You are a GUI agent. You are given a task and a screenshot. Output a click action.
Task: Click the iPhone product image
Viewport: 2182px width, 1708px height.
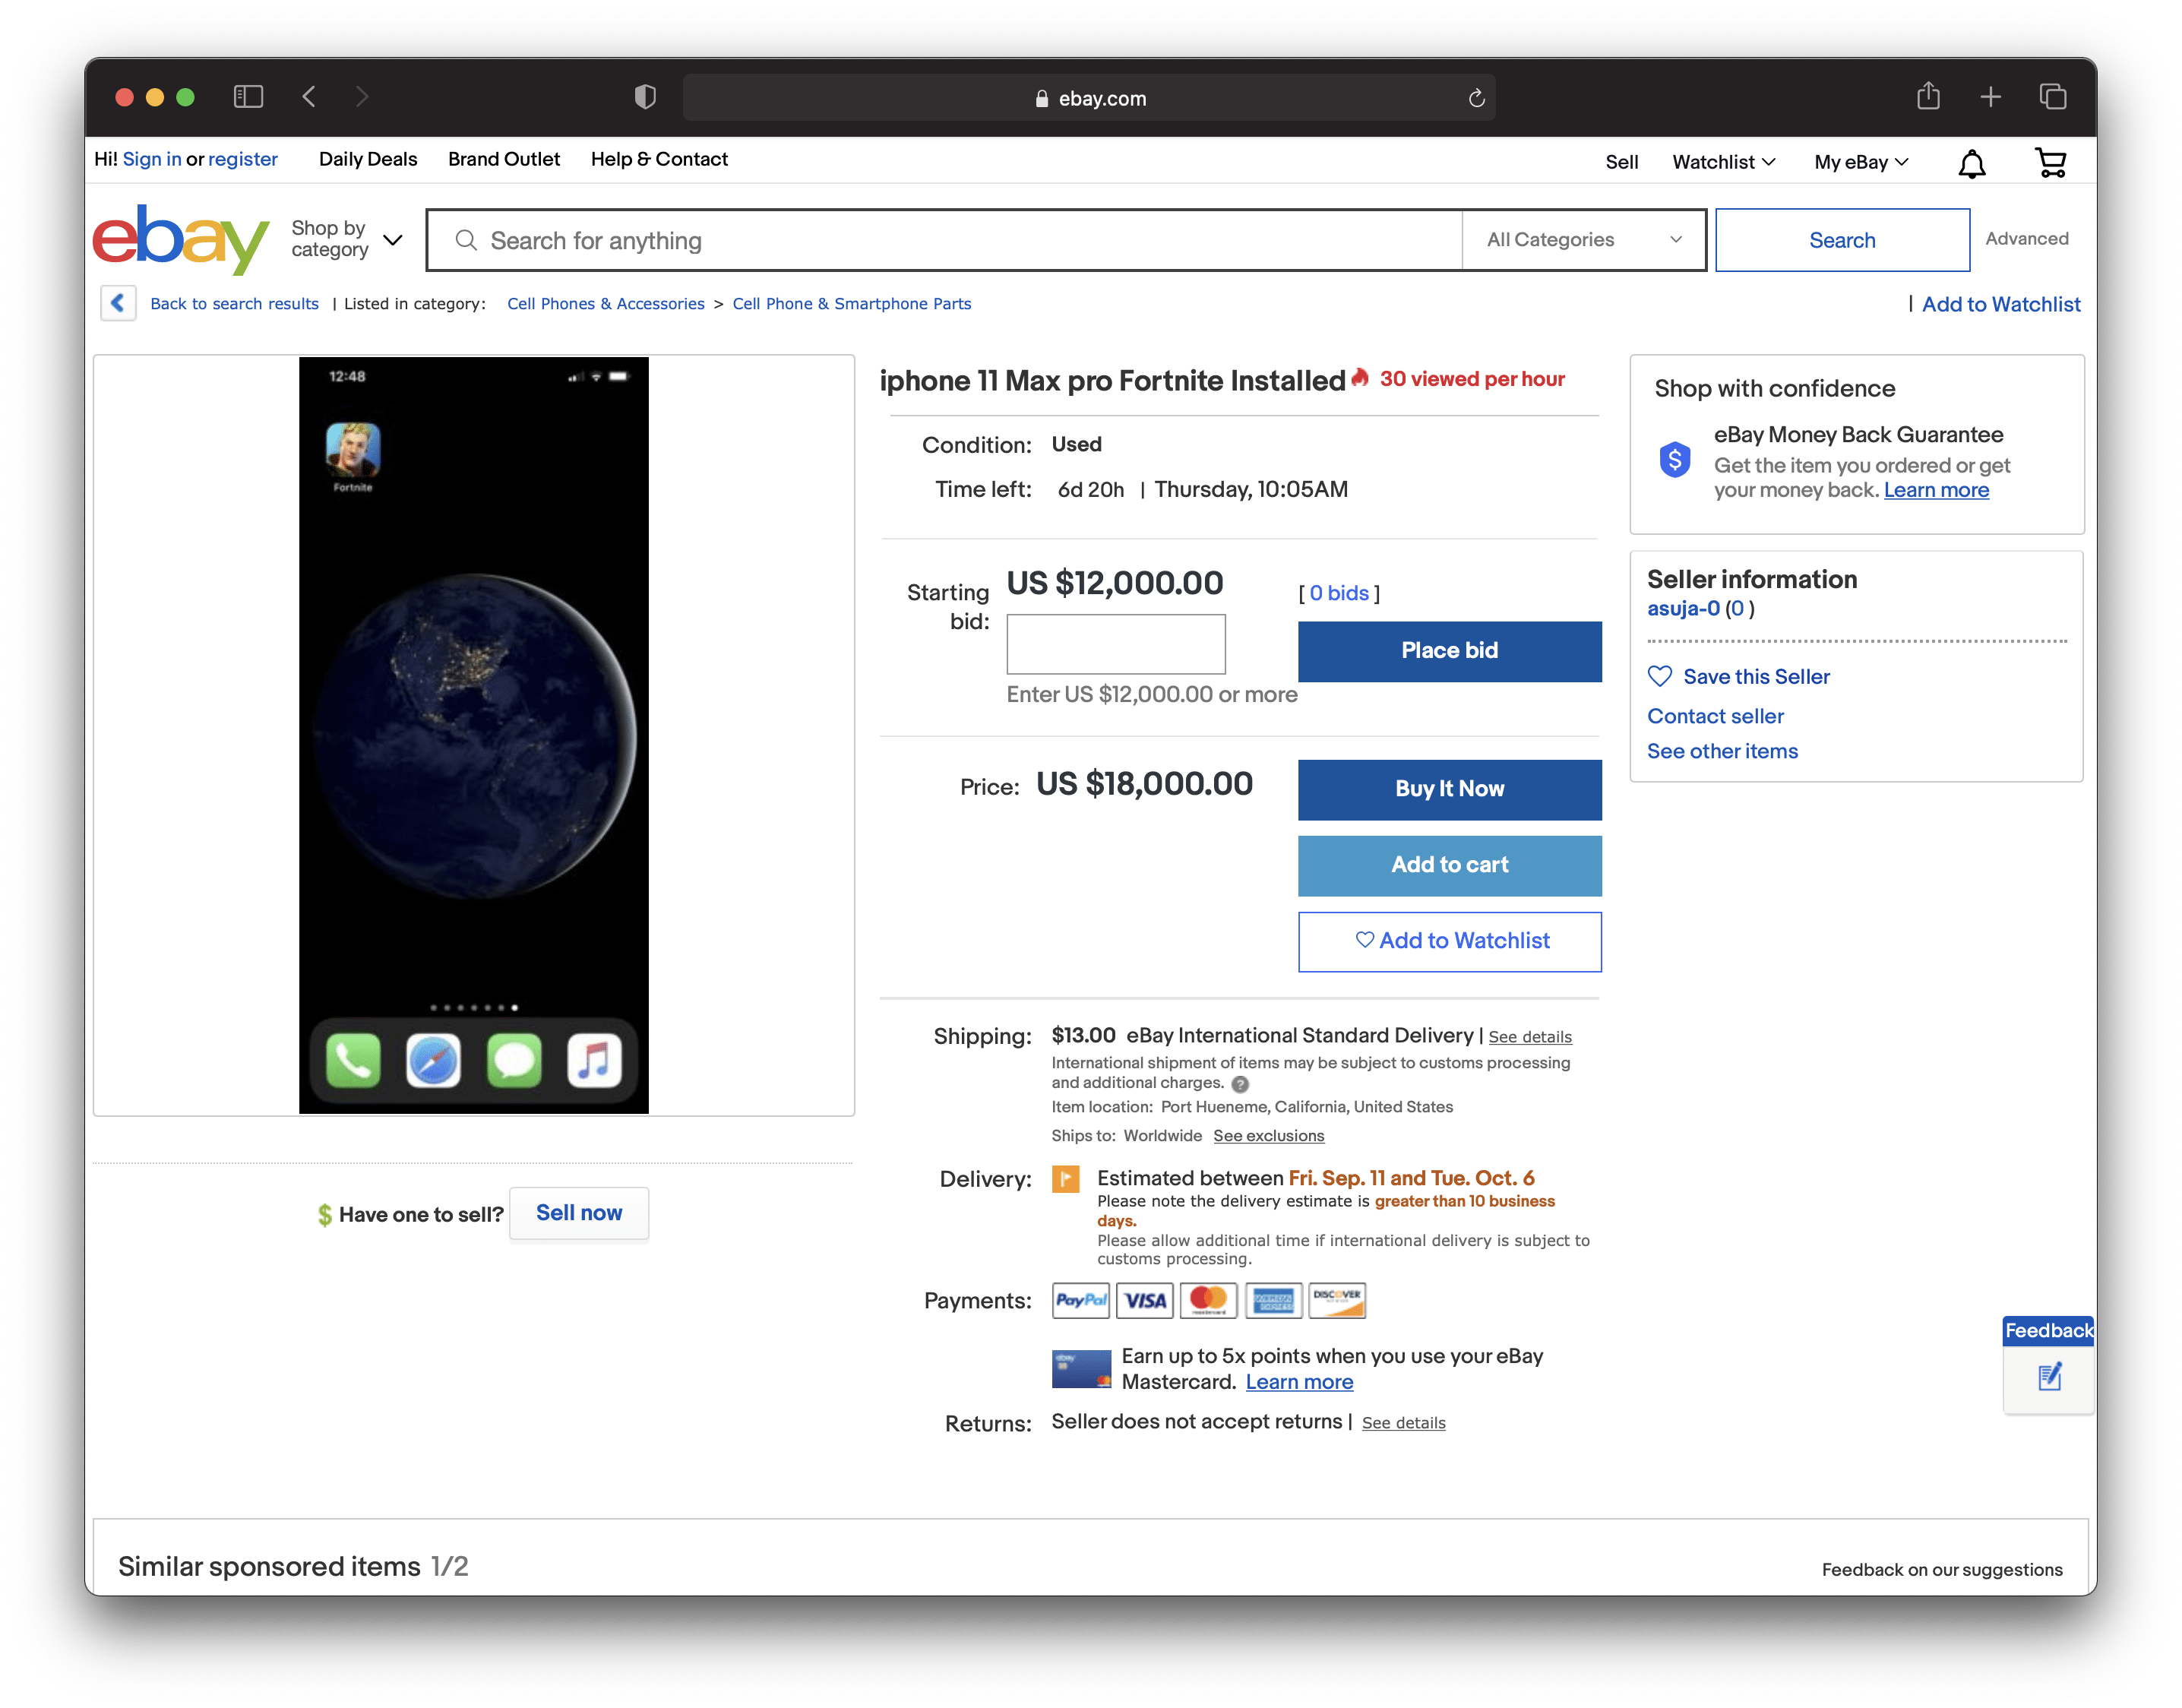coord(473,735)
